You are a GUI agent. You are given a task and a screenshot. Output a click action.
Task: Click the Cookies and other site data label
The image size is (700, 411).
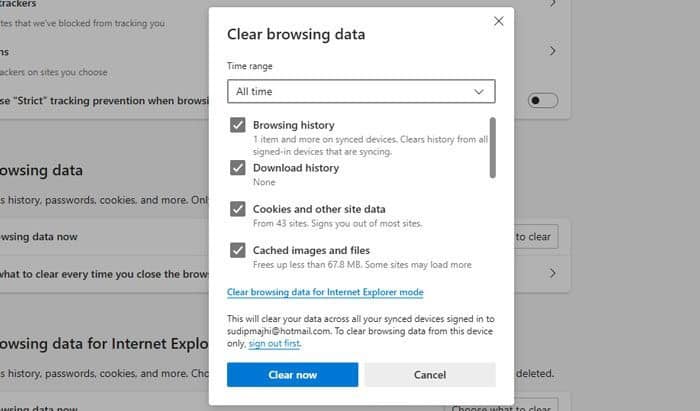(x=319, y=209)
